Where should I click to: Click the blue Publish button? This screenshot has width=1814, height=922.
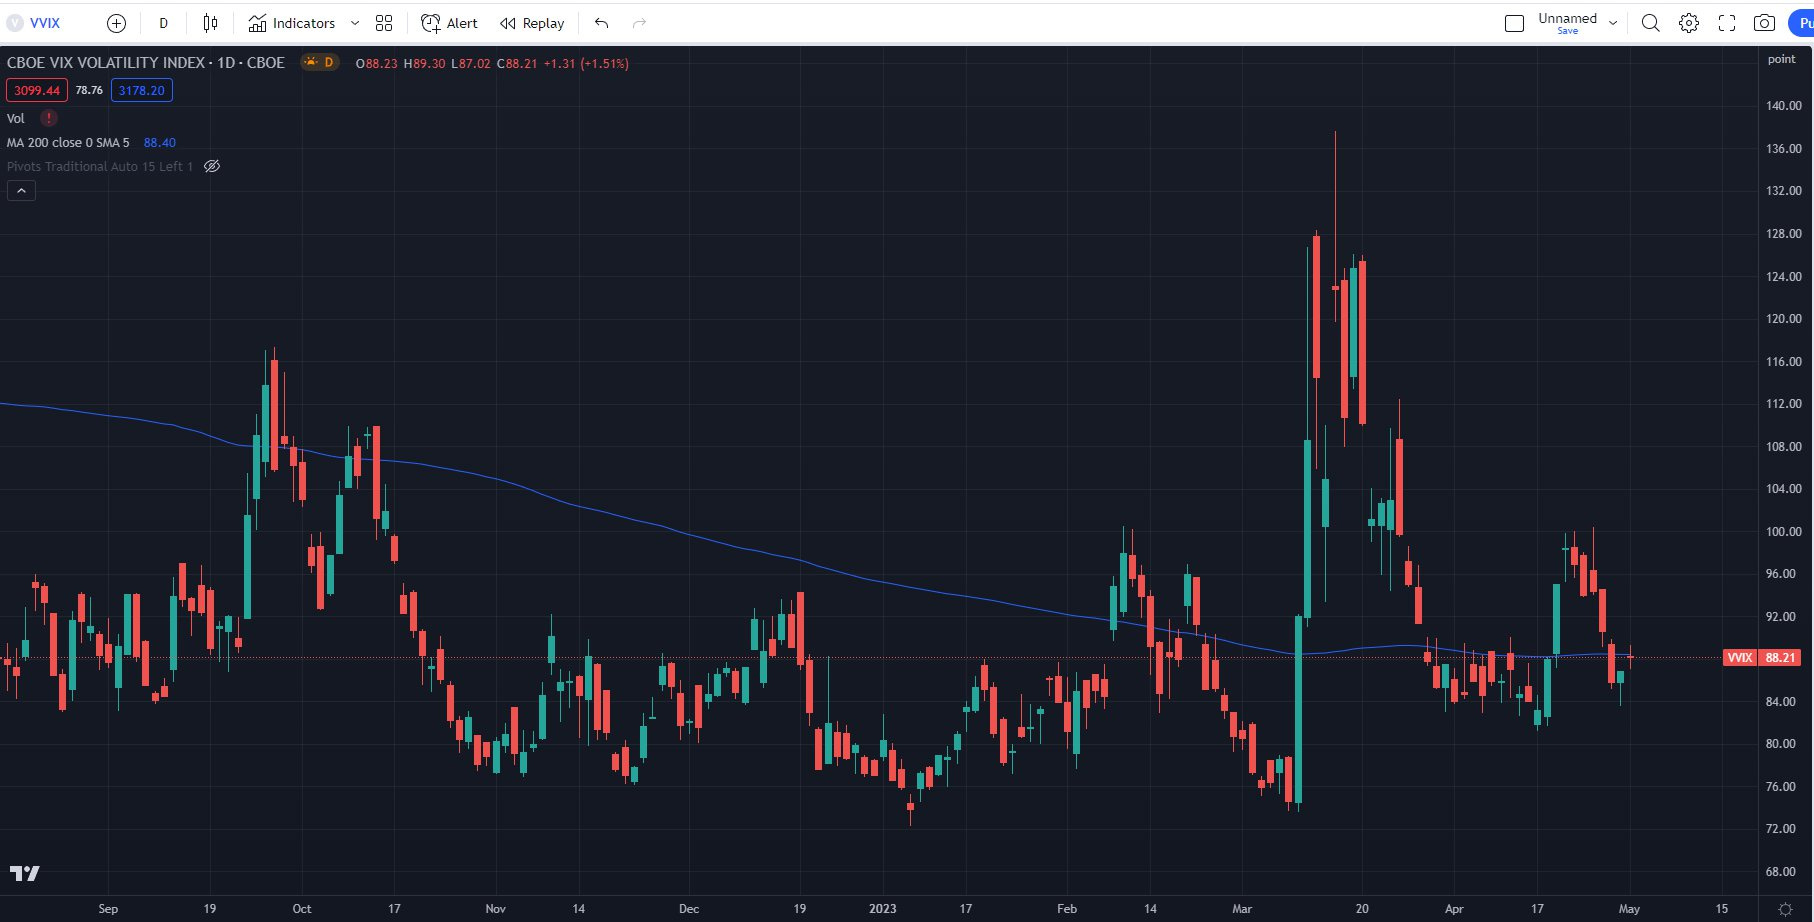[1801, 23]
